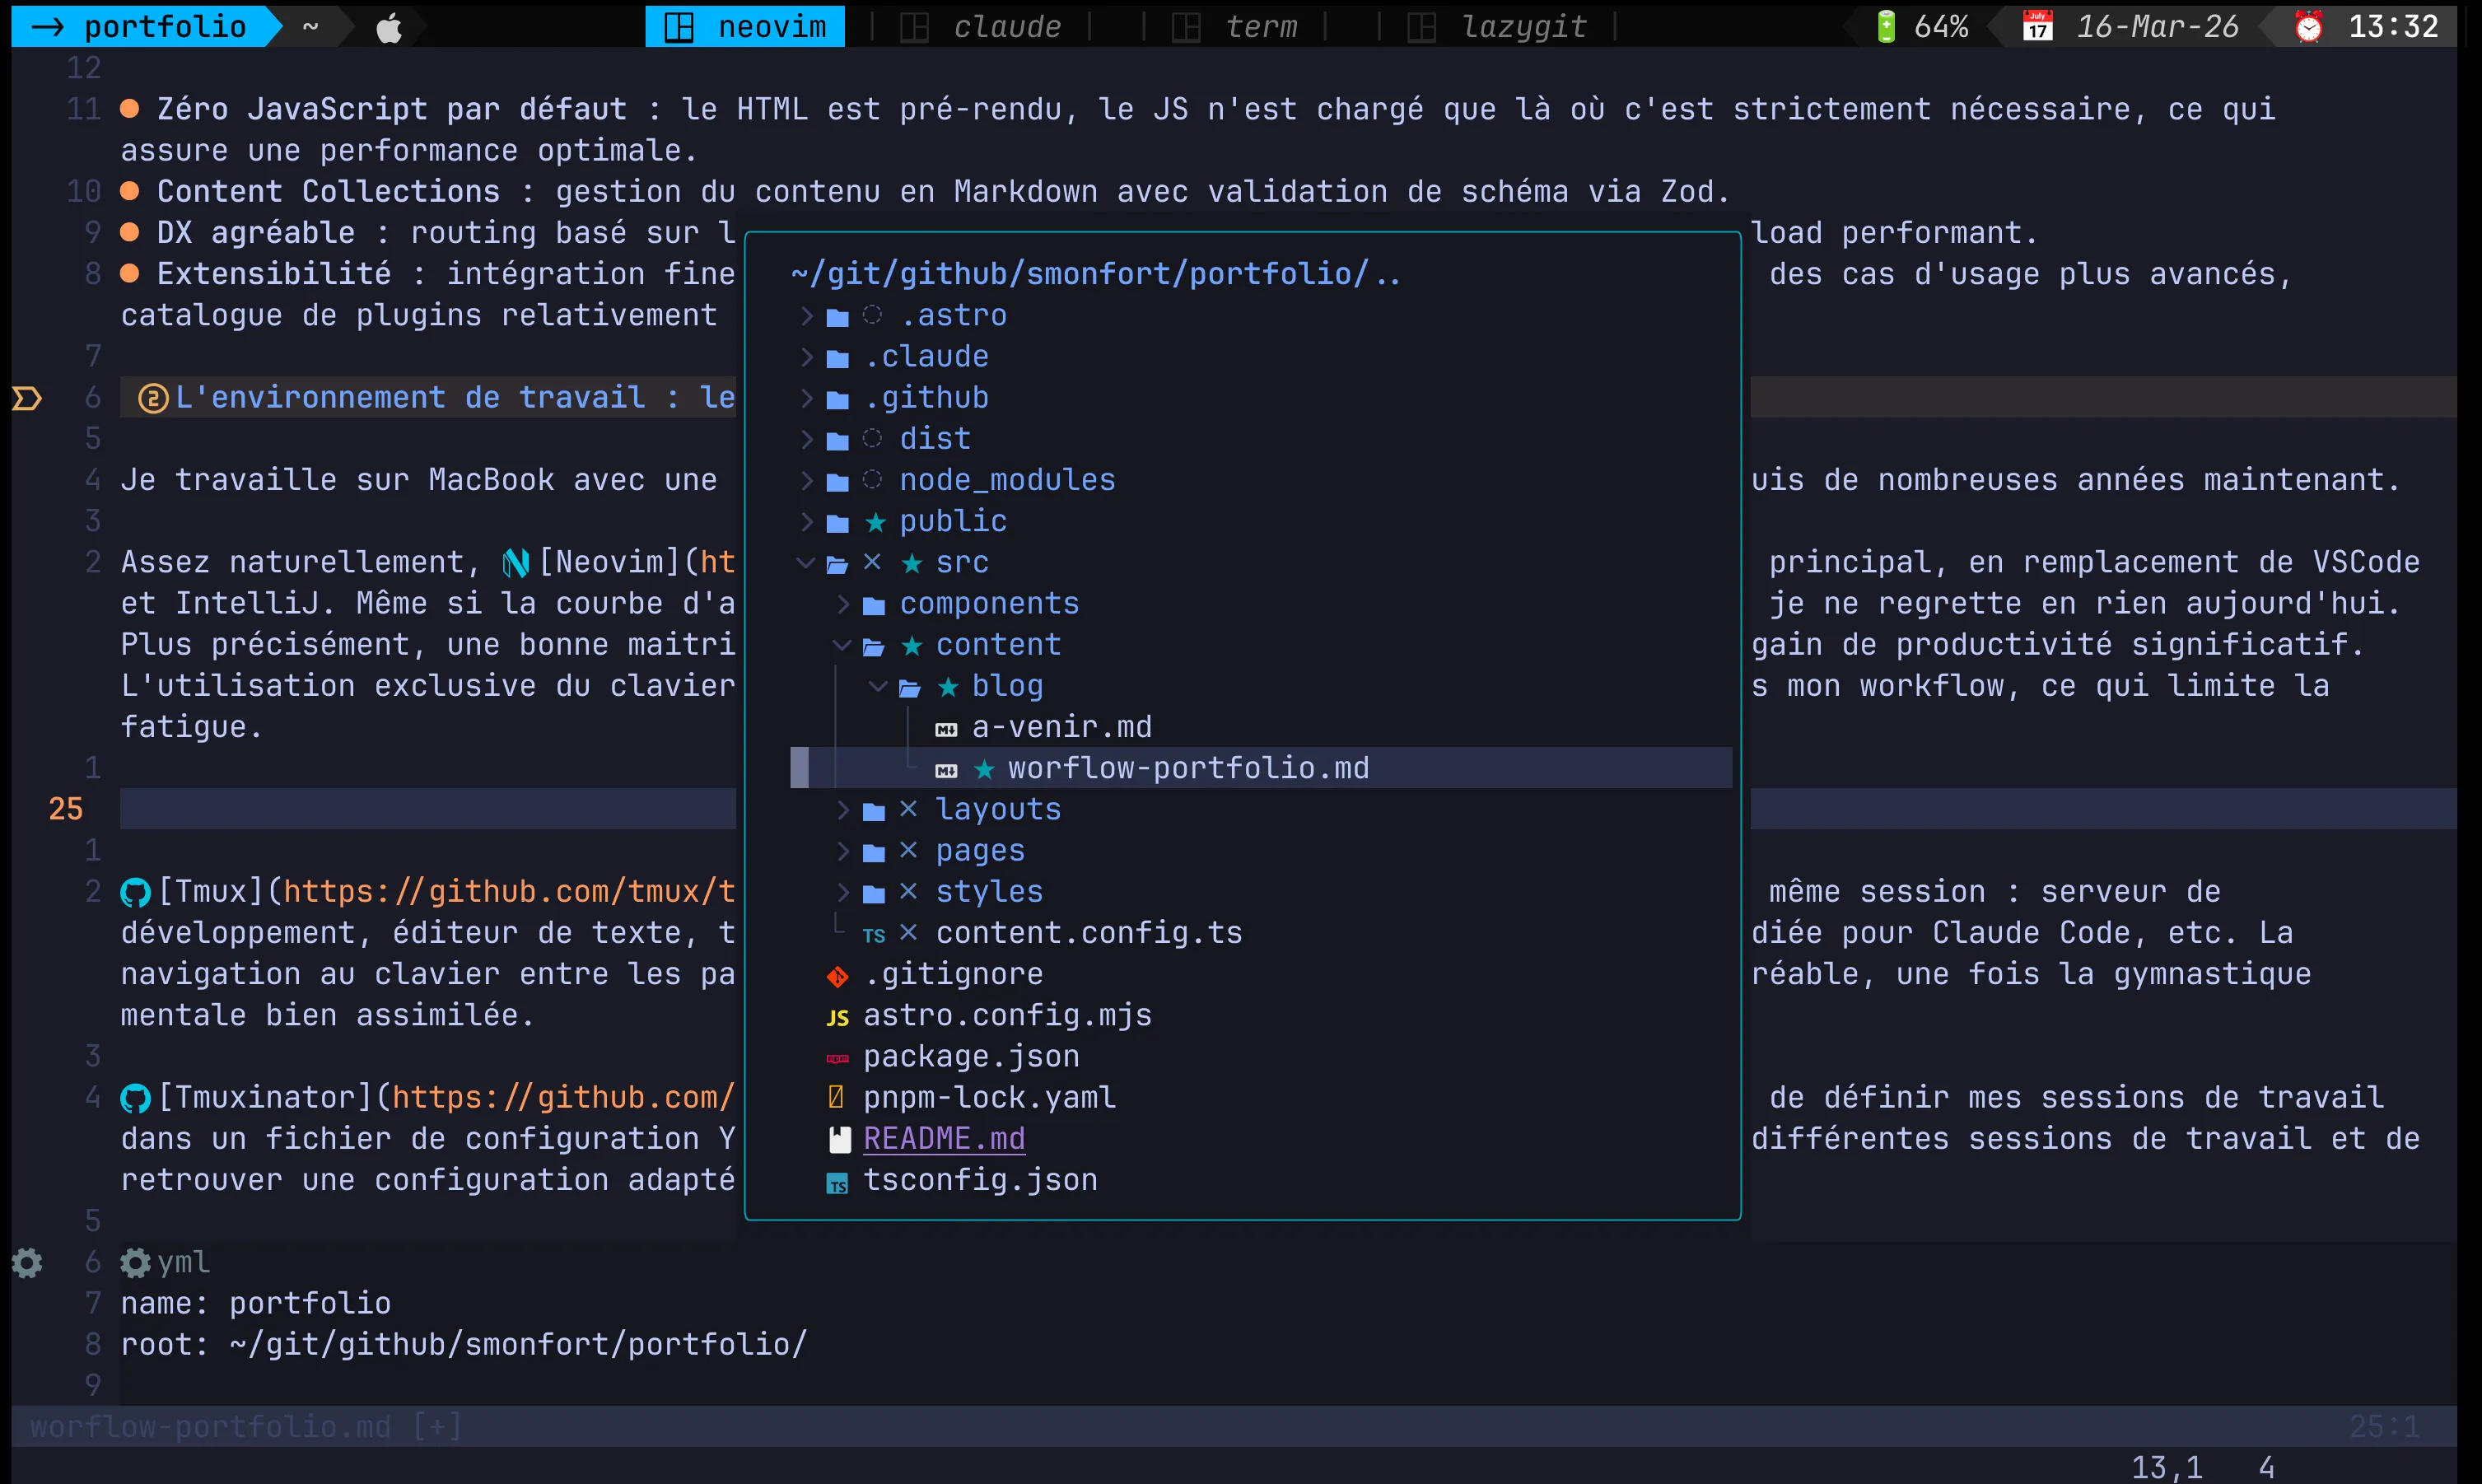Click the Tmuxinator hyperlink in the text

click(266, 1096)
